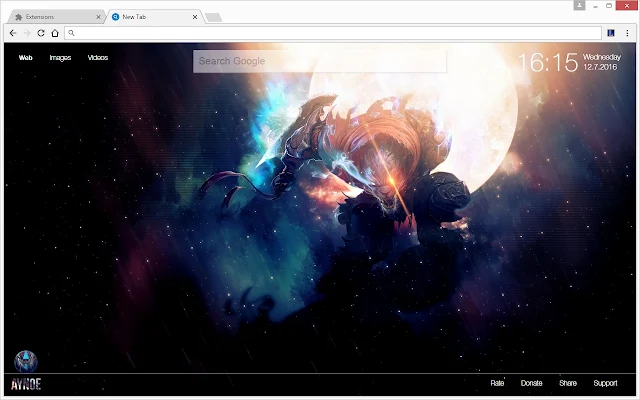Click the magnifier icon in the address bar
This screenshot has height=400, width=640.
[x=71, y=33]
